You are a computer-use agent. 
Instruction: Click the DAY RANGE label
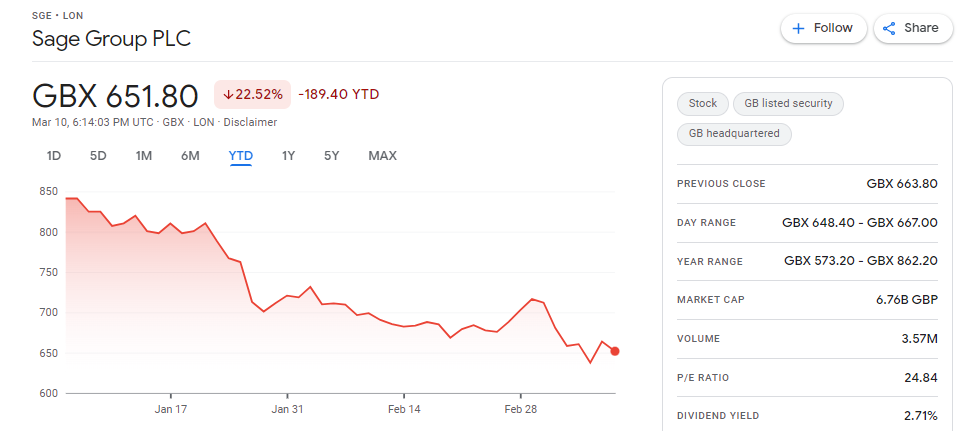click(706, 223)
